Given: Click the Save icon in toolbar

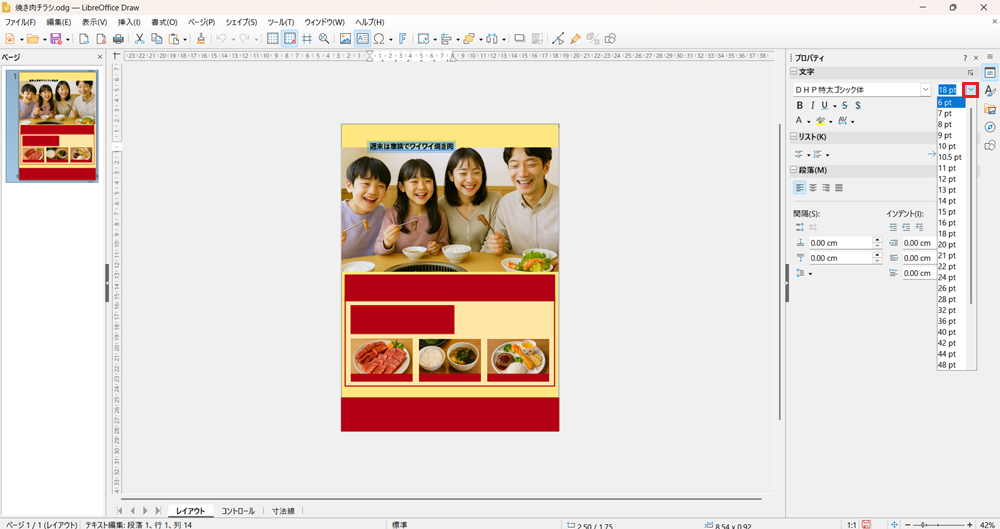Looking at the screenshot, I should (56, 39).
